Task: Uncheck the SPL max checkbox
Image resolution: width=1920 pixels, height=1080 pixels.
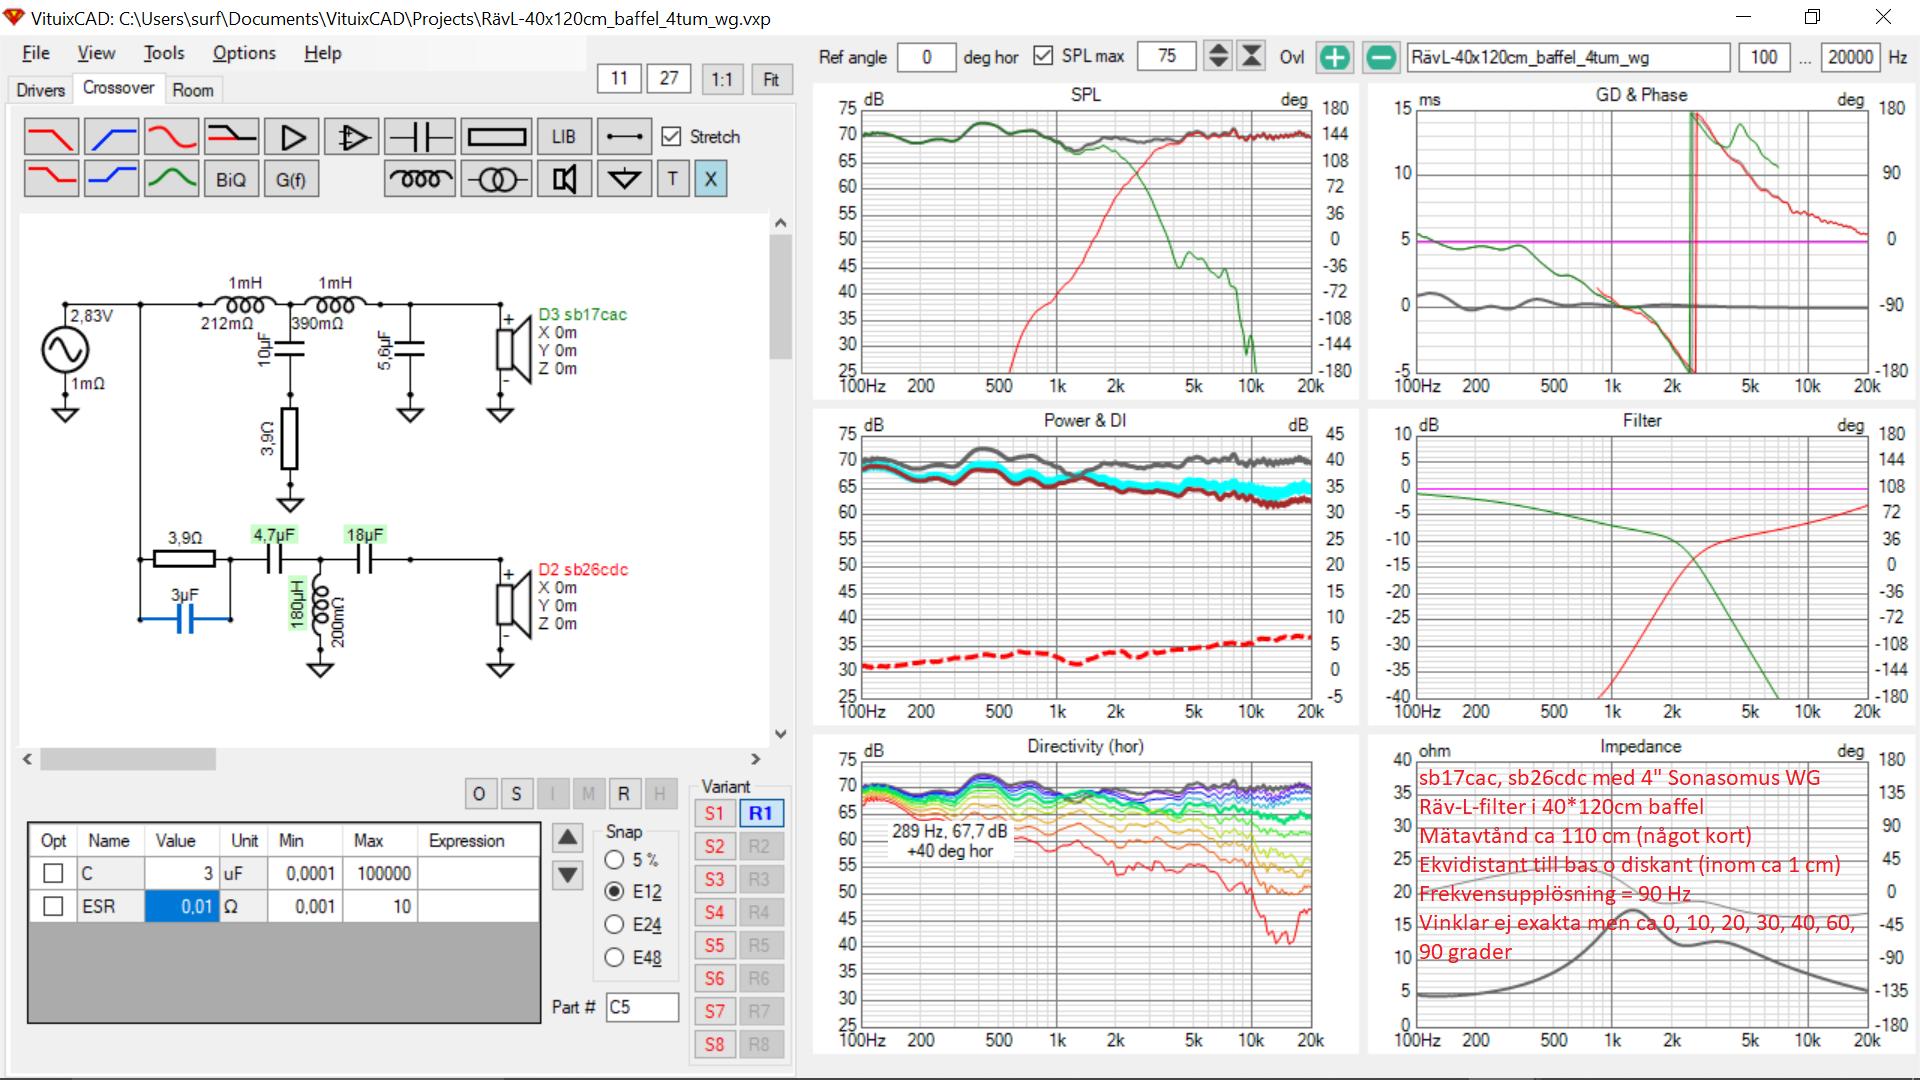Action: [x=1043, y=56]
